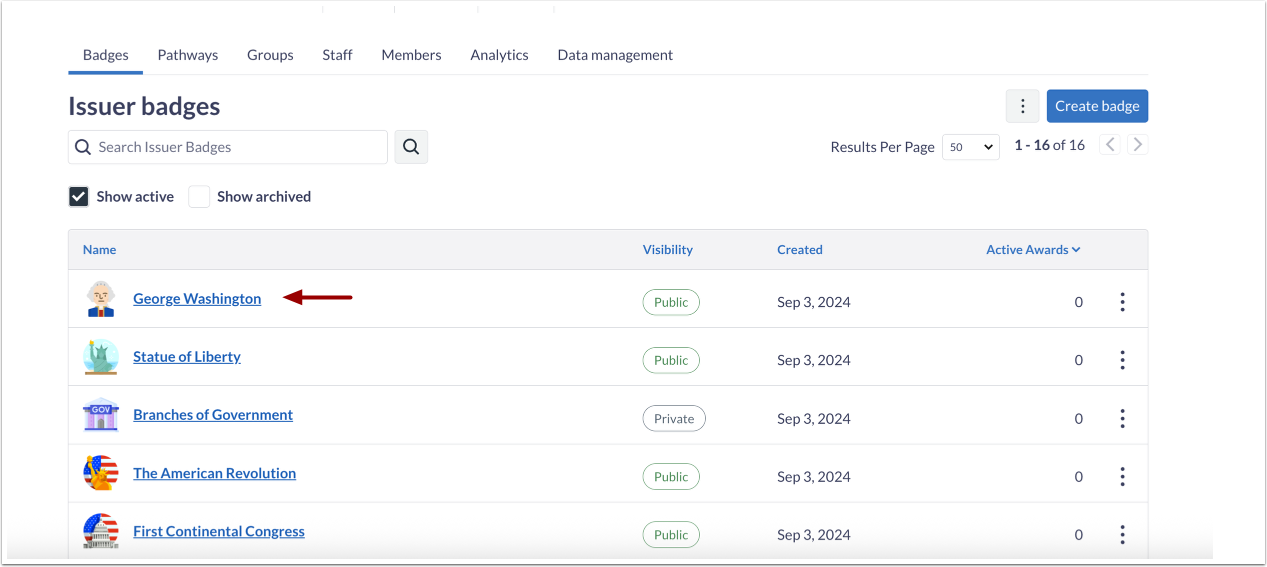The width and height of the screenshot is (1267, 567).
Task: Switch to the Pathways tab
Action: [188, 55]
